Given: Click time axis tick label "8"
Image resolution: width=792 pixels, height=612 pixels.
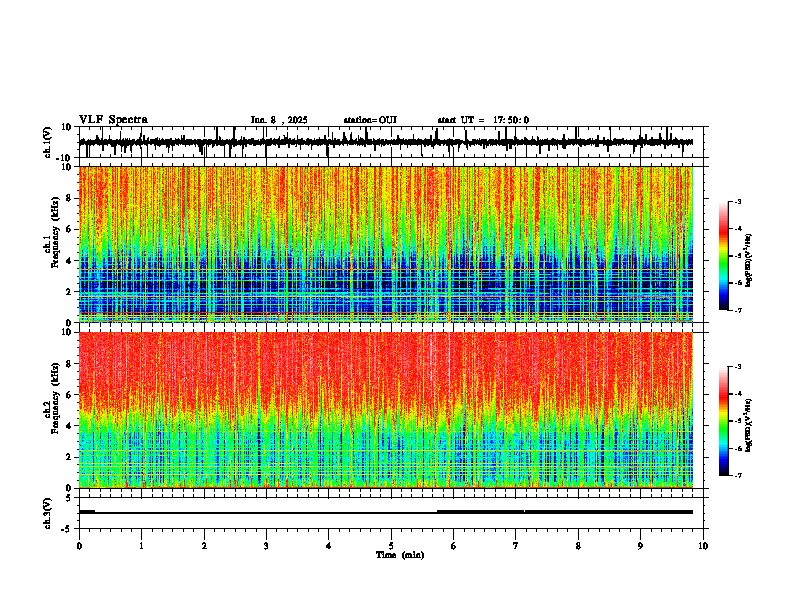Looking at the screenshot, I should (578, 546).
